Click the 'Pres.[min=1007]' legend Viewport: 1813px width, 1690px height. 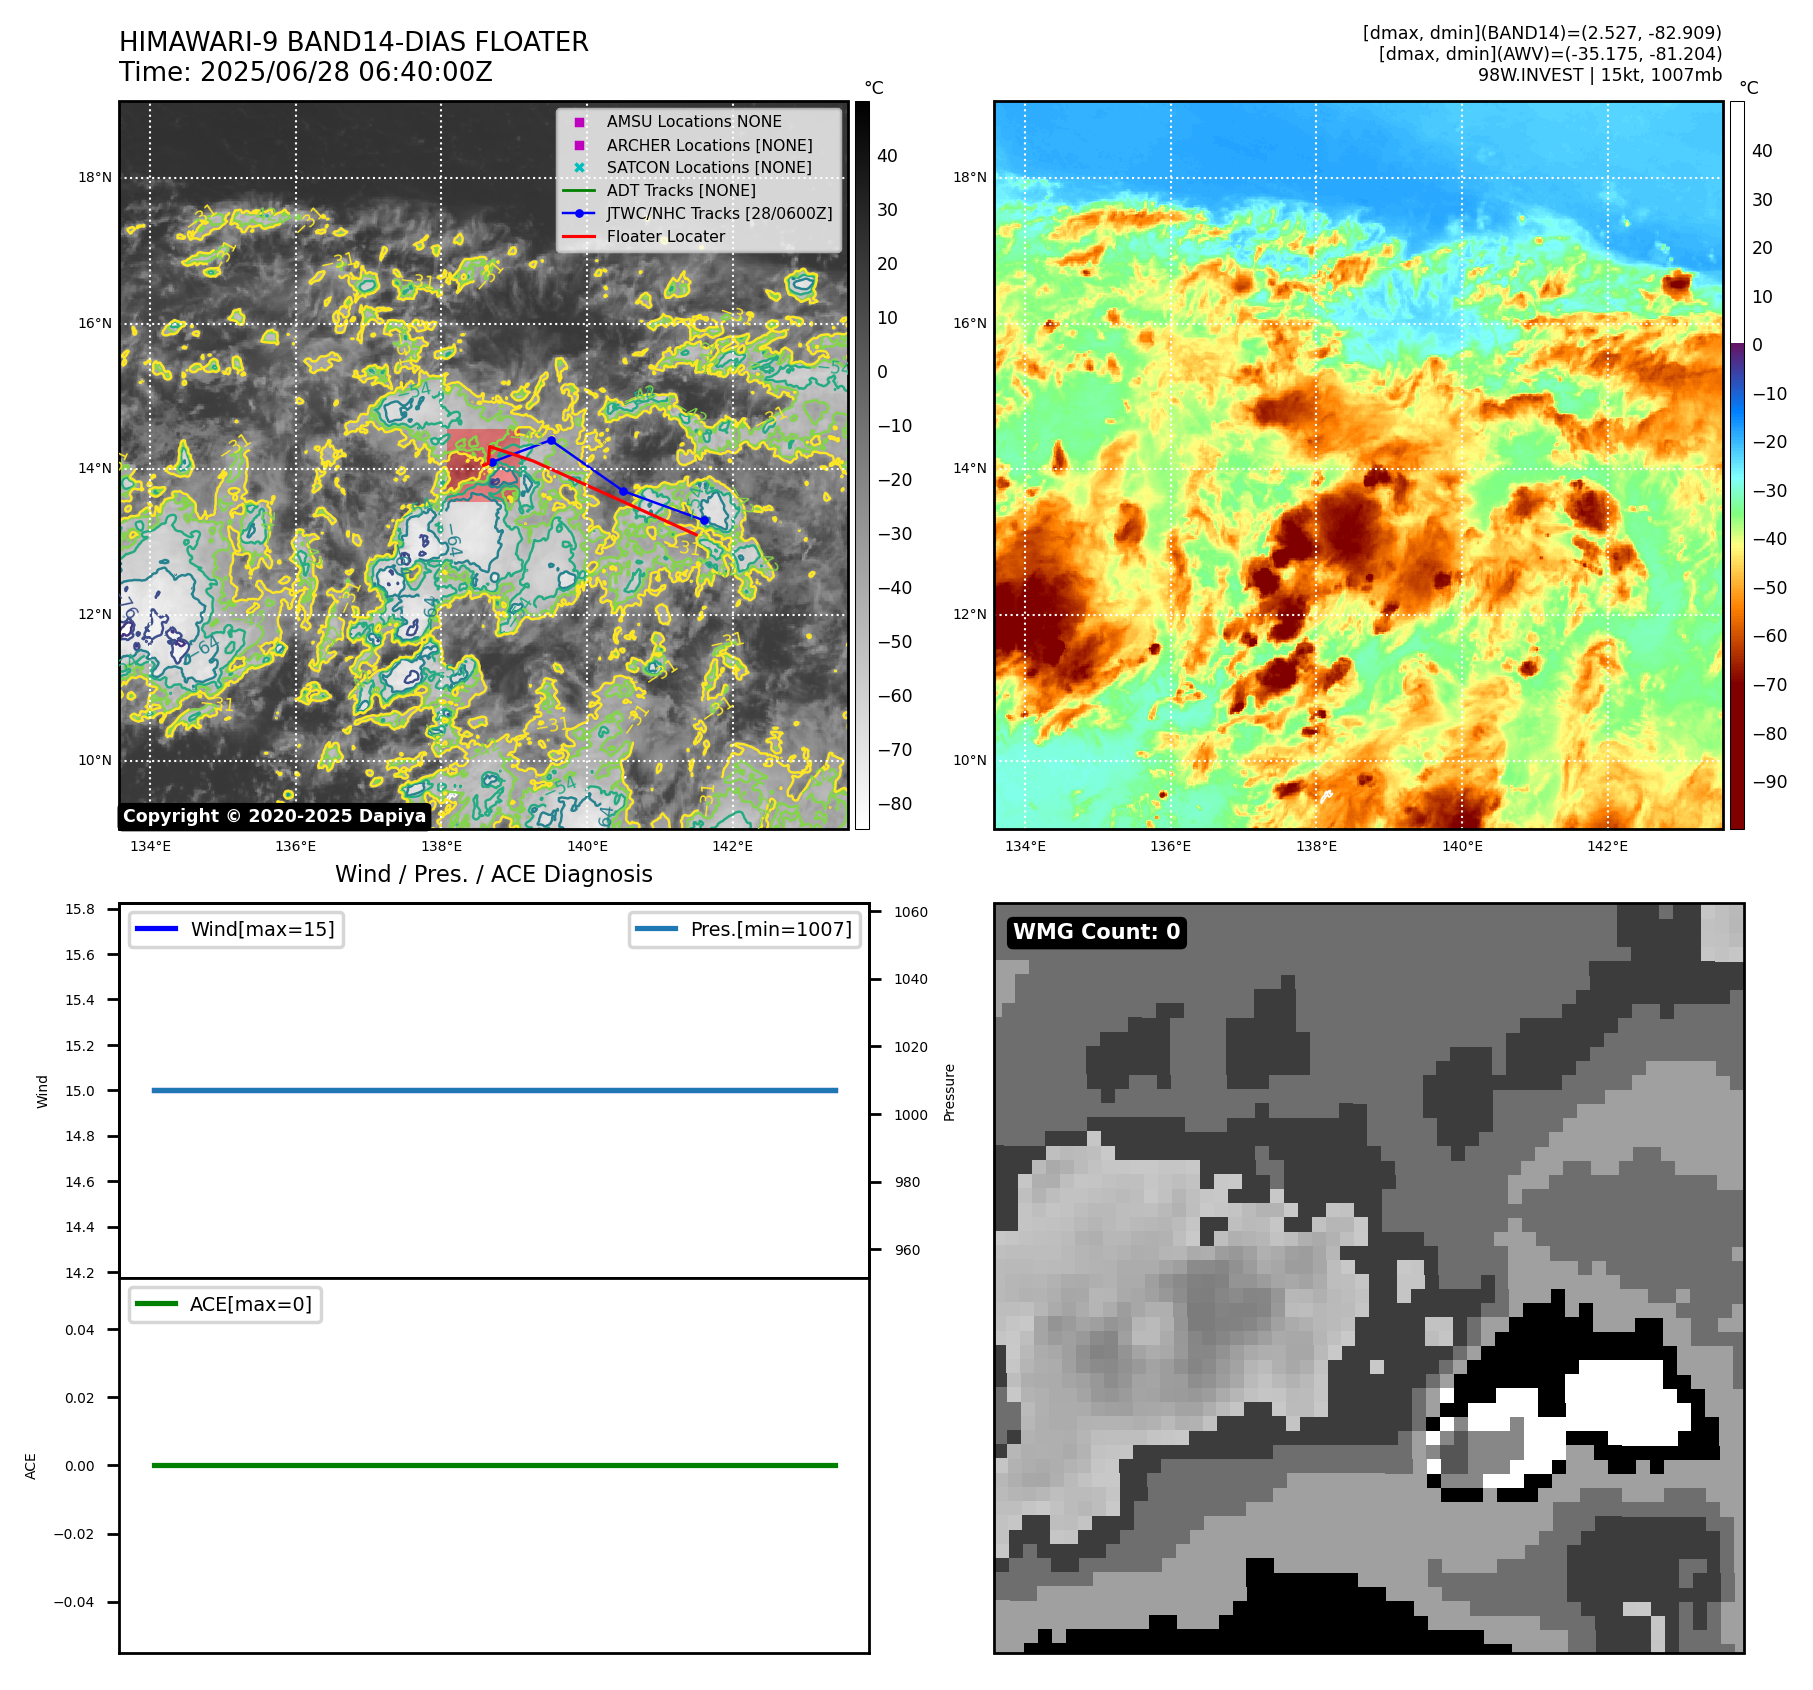click(x=745, y=930)
